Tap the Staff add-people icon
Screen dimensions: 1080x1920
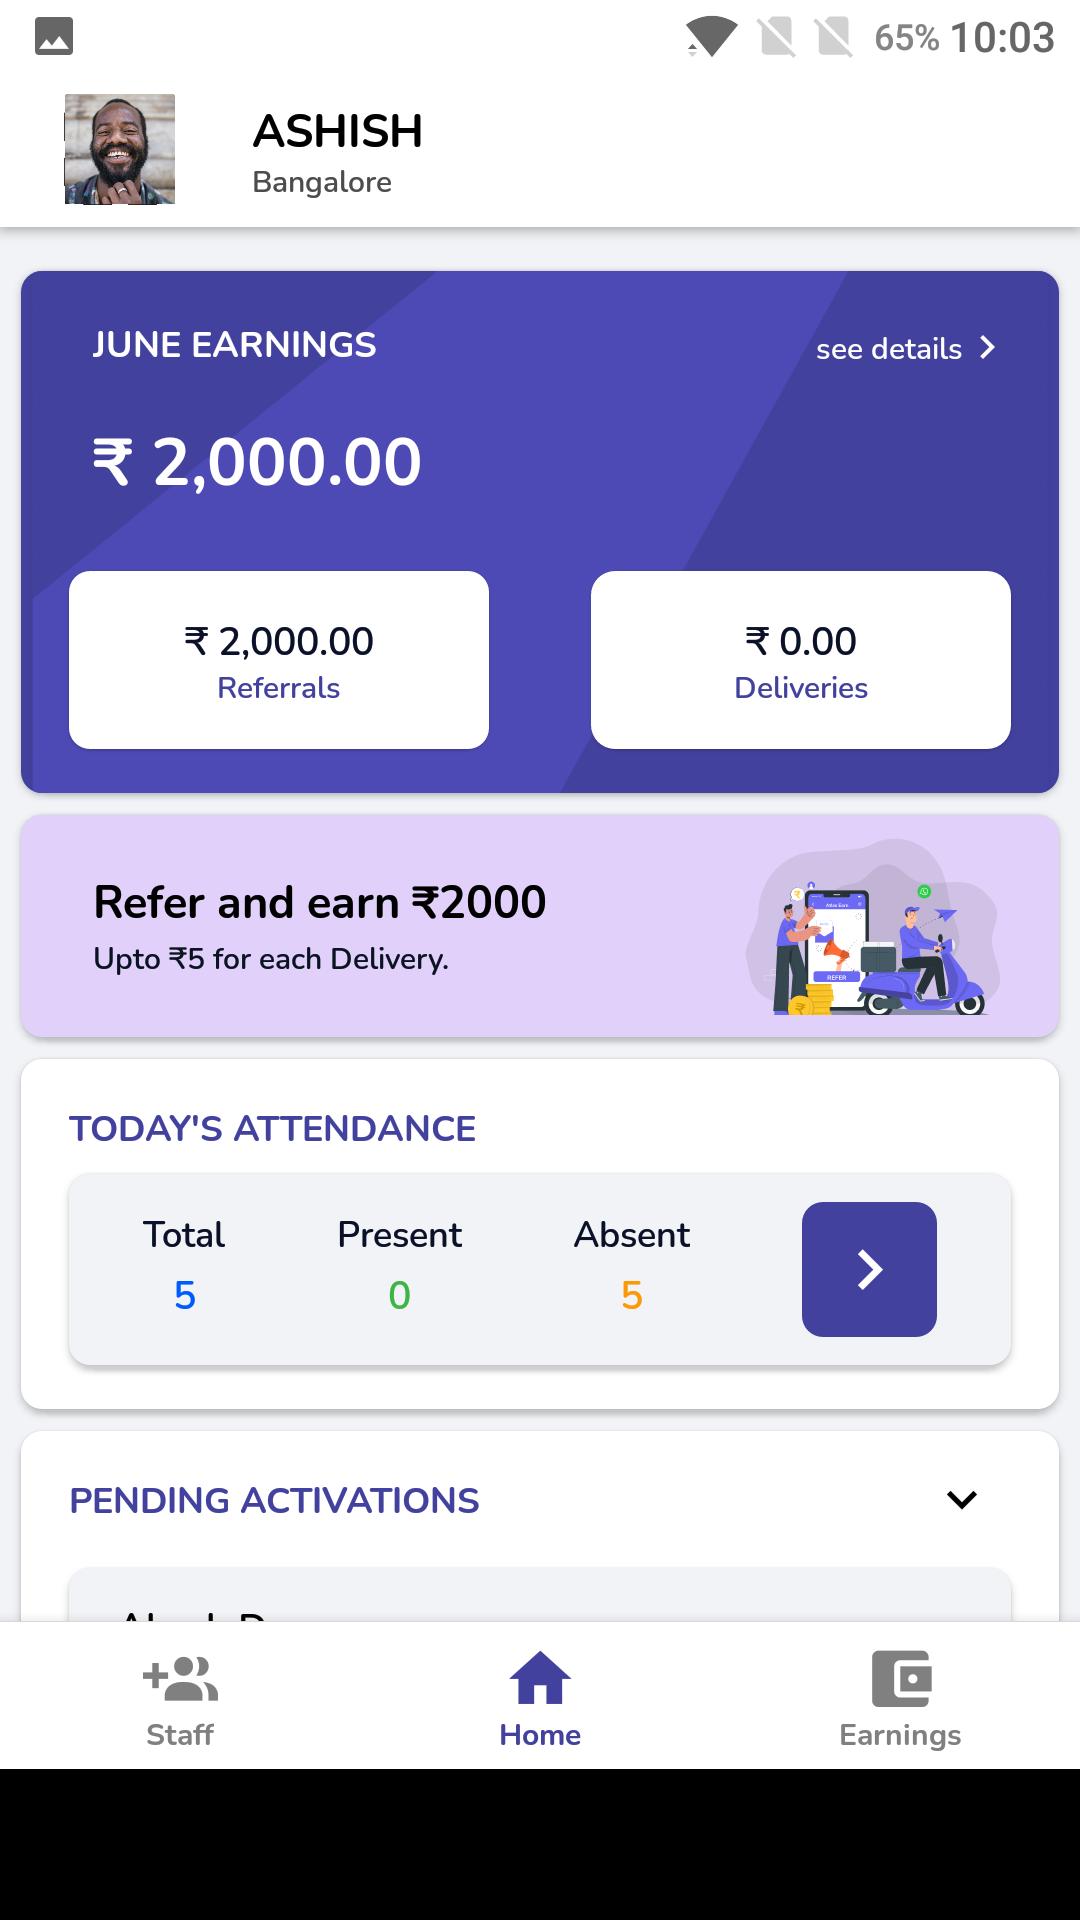pos(180,1679)
